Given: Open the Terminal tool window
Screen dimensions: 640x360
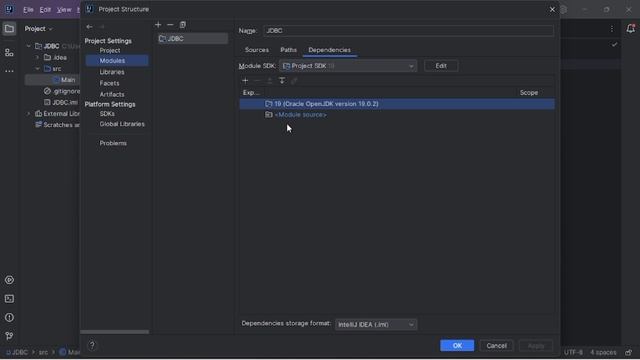Looking at the screenshot, I should point(9,299).
